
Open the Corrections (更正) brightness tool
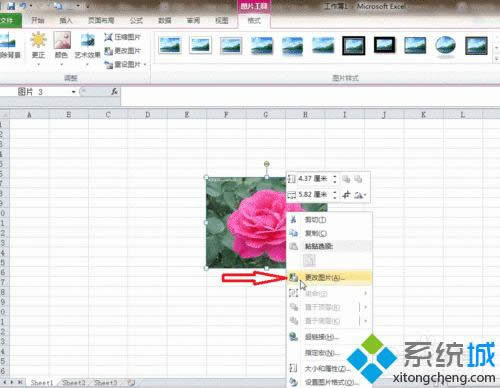point(38,46)
